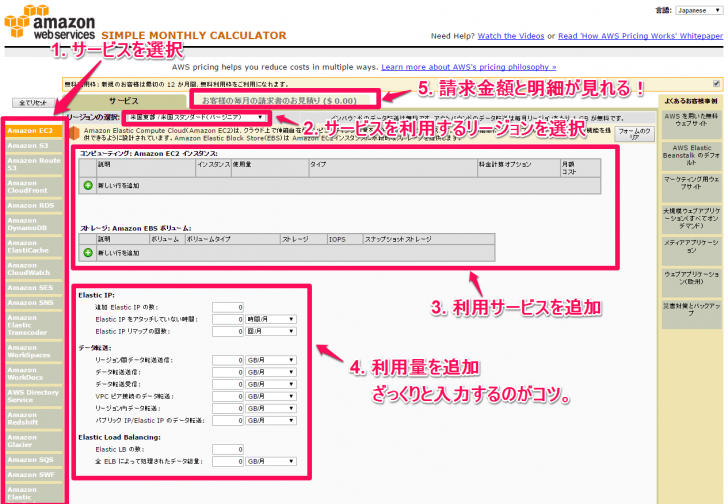Select AWS Directory Service in sidebar
Screen dimensions: 728x504
click(34, 396)
